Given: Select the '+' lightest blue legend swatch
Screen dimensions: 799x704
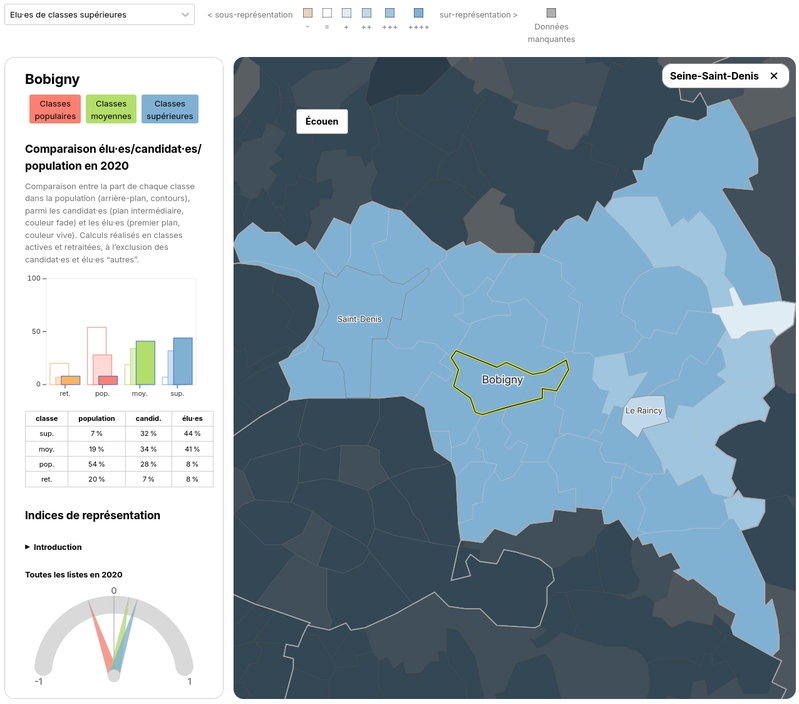Looking at the screenshot, I should (347, 13).
